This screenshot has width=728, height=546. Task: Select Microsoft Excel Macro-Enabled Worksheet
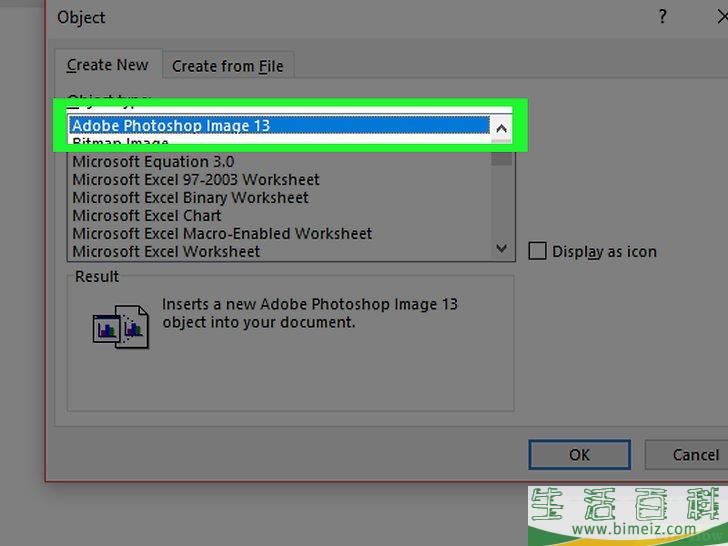[221, 234]
